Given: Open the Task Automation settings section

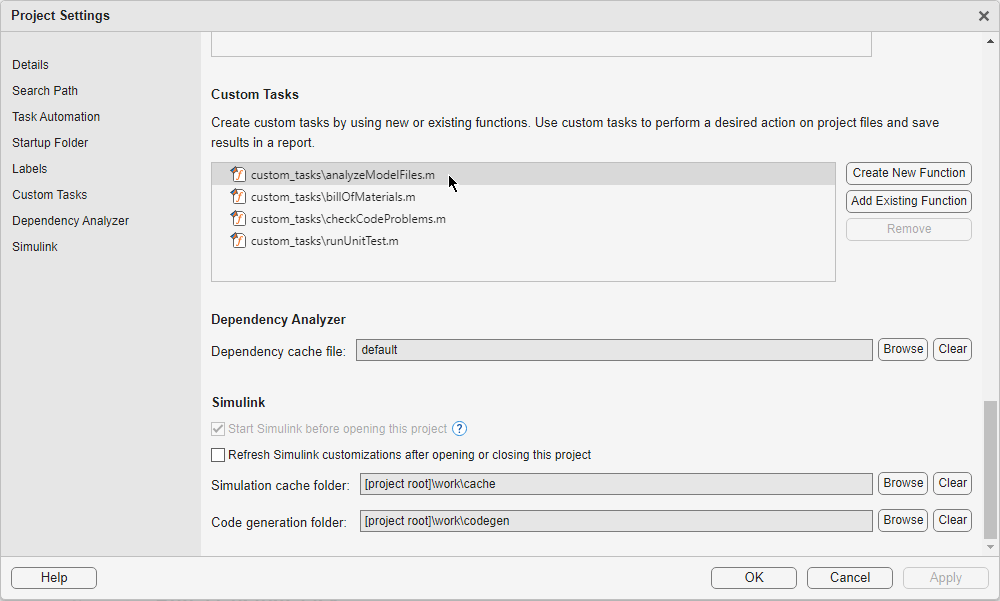Looking at the screenshot, I should point(56,117).
